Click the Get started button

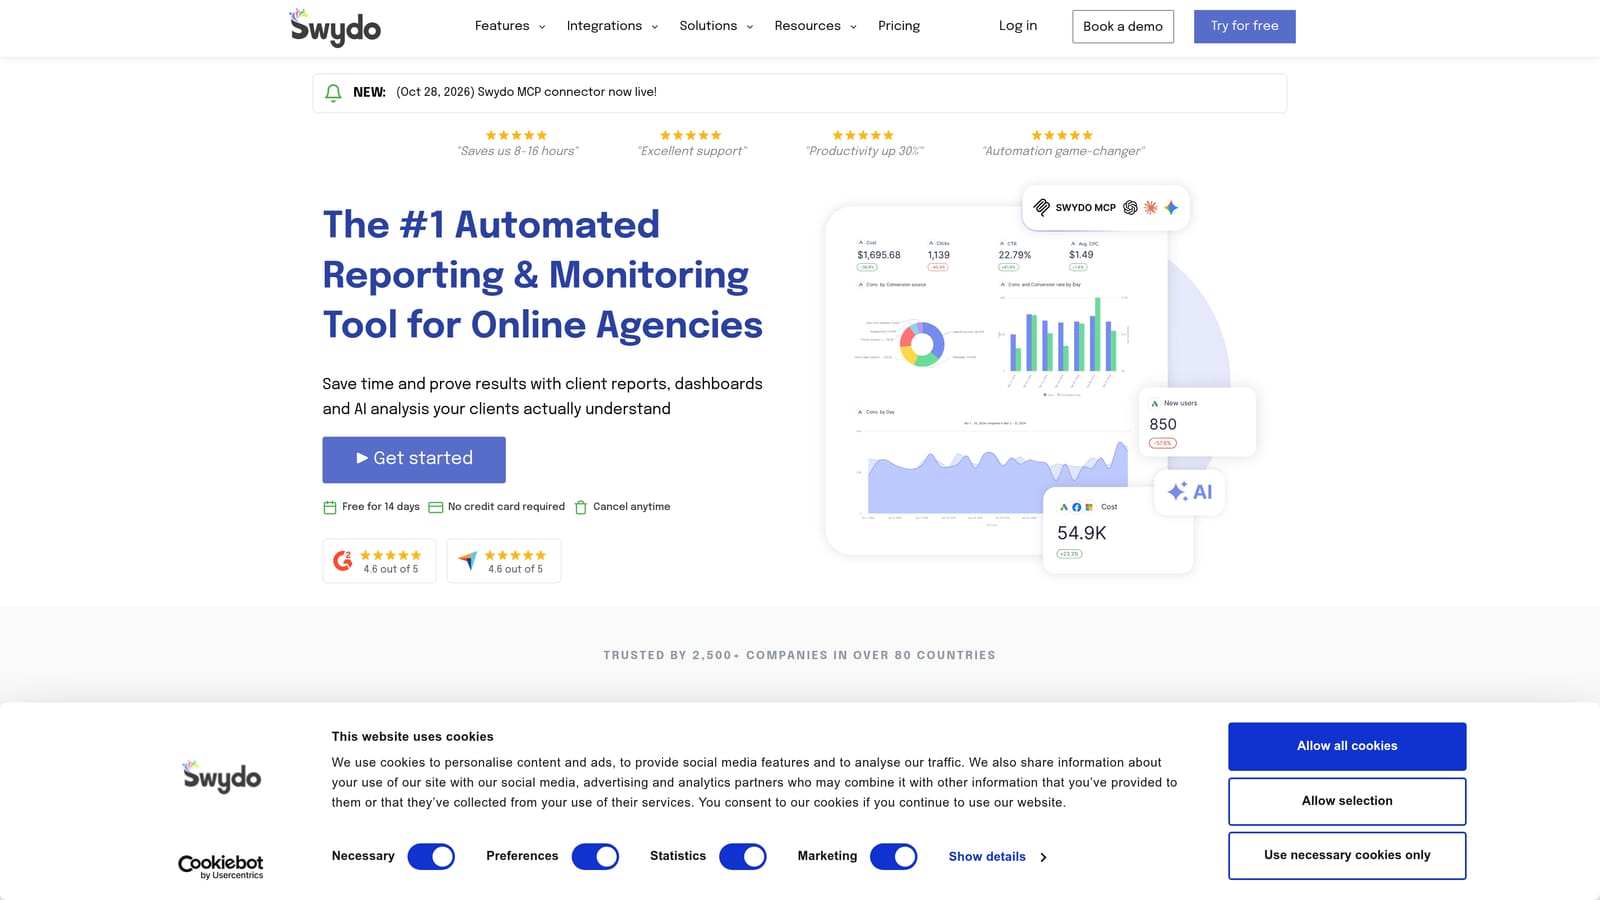(414, 459)
